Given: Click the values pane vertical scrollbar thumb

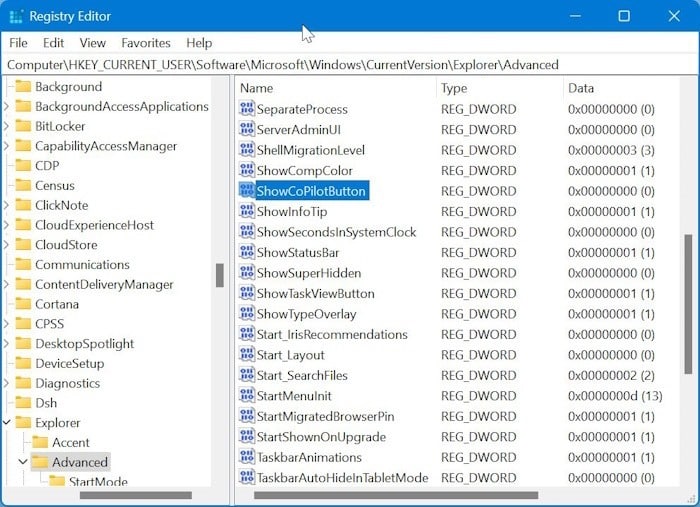Looking at the screenshot, I should pos(688,304).
